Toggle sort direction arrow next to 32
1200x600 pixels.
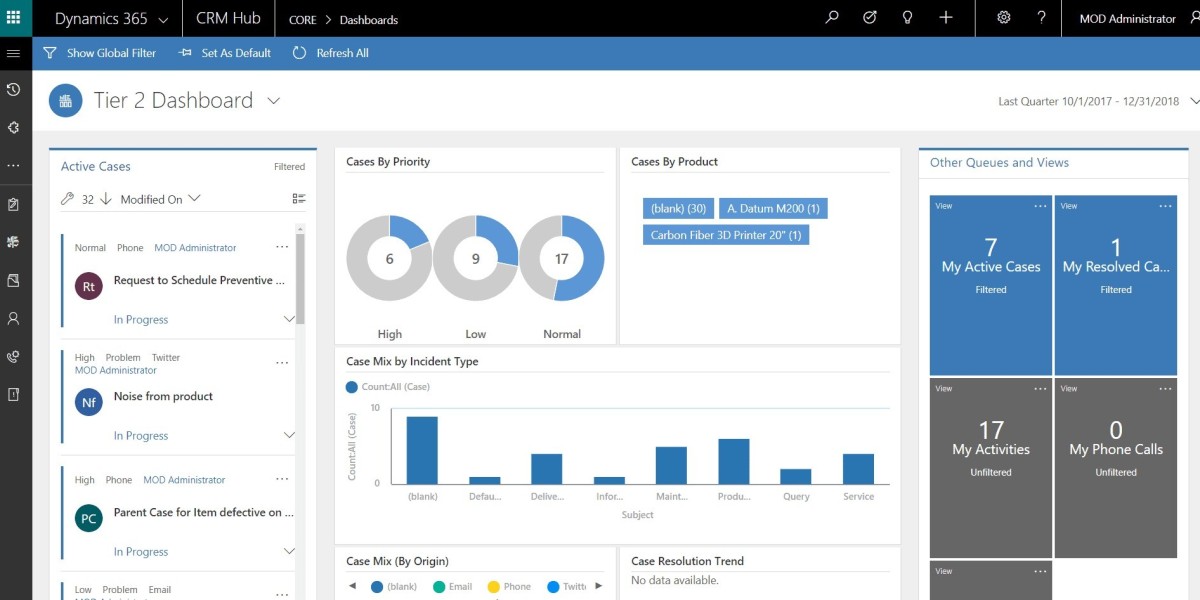[105, 199]
